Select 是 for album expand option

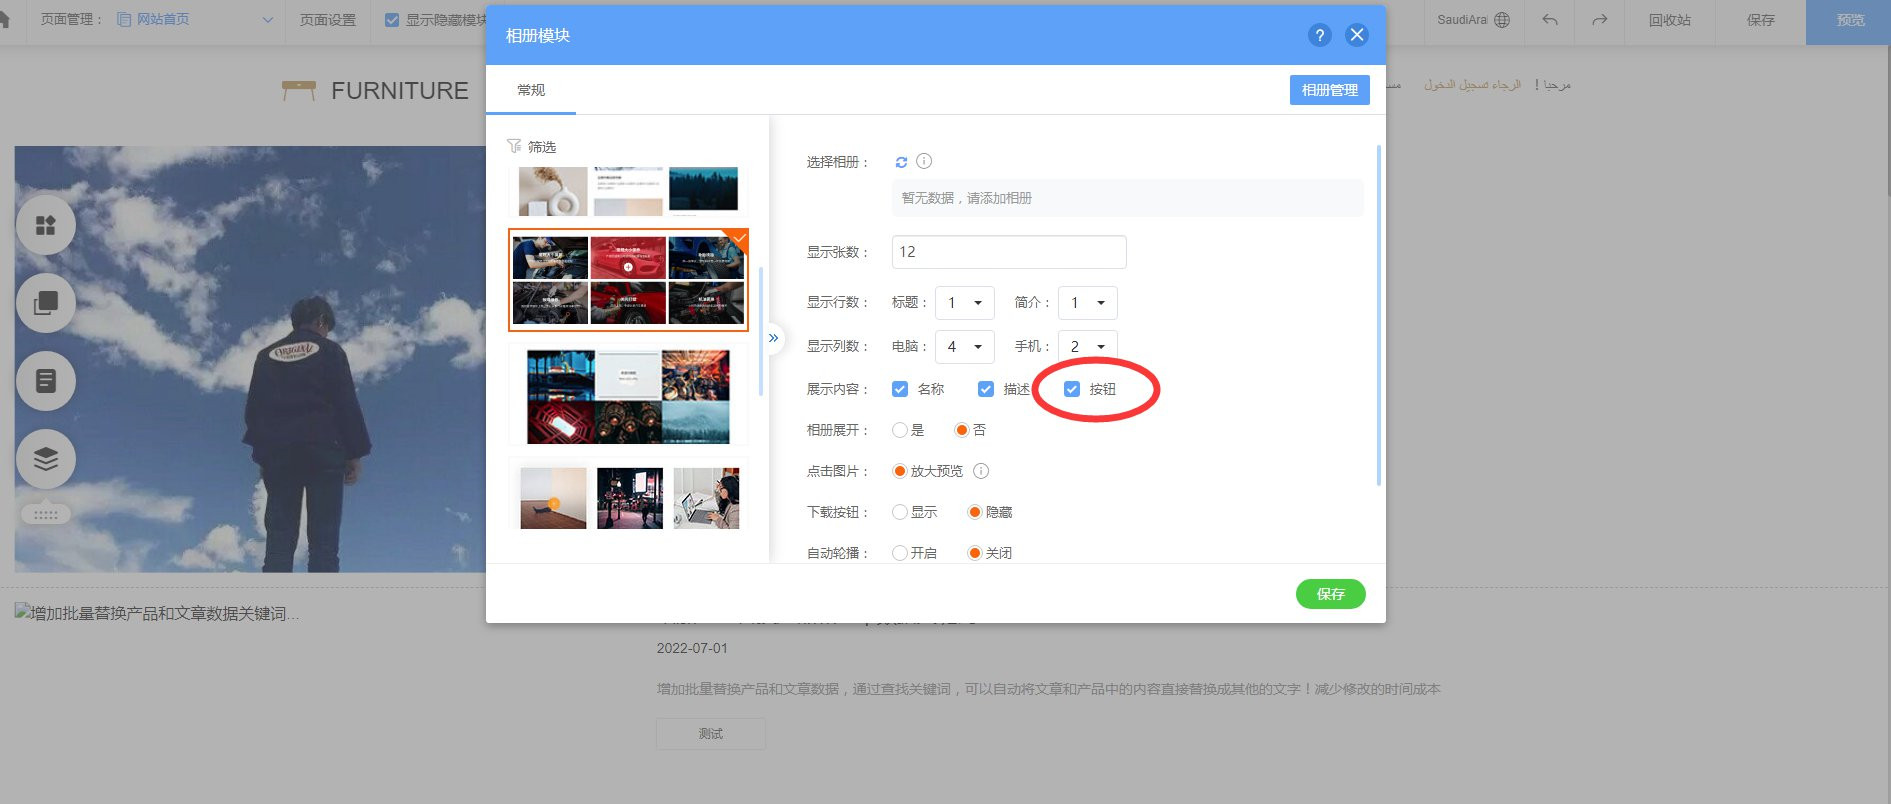pos(900,430)
